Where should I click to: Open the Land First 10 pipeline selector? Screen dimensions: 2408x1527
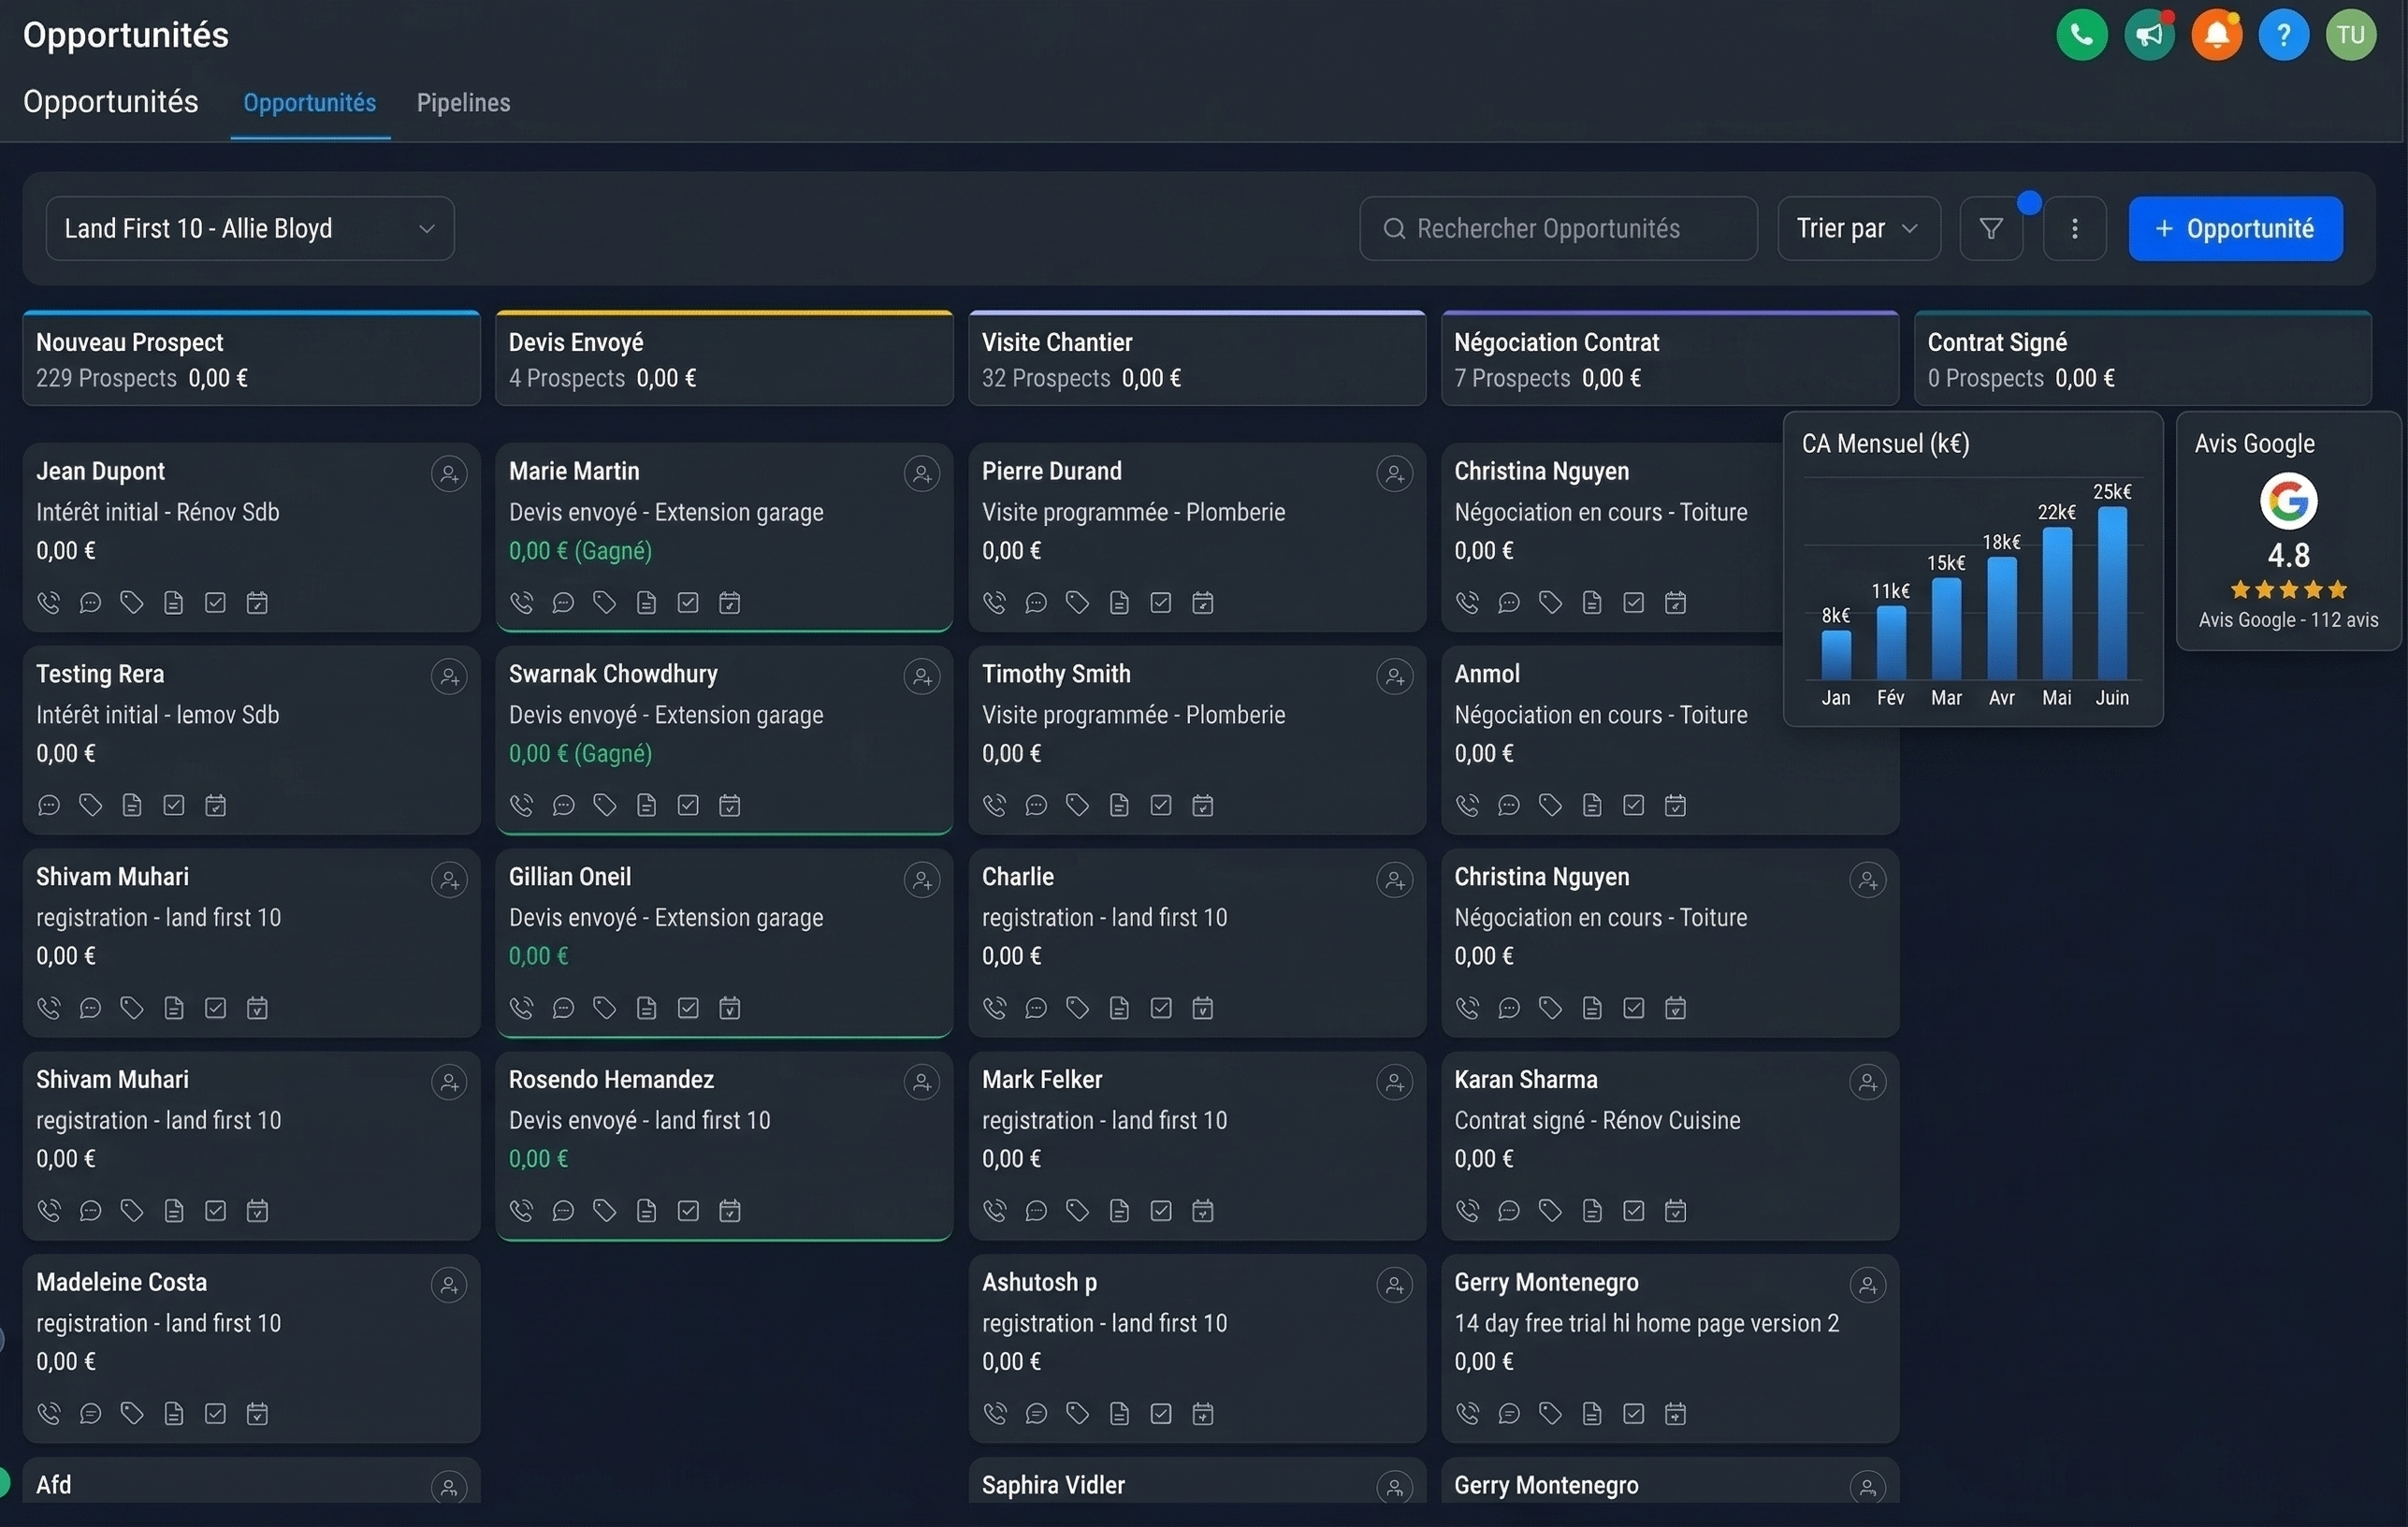point(250,228)
